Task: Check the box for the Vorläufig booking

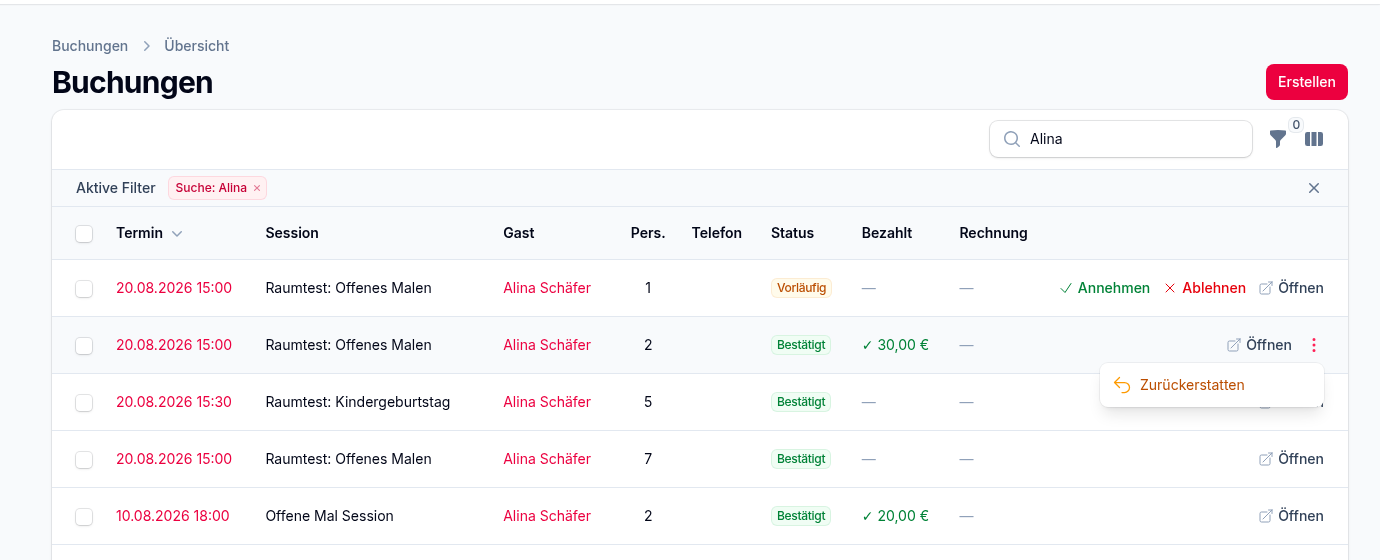Action: pyautogui.click(x=84, y=288)
